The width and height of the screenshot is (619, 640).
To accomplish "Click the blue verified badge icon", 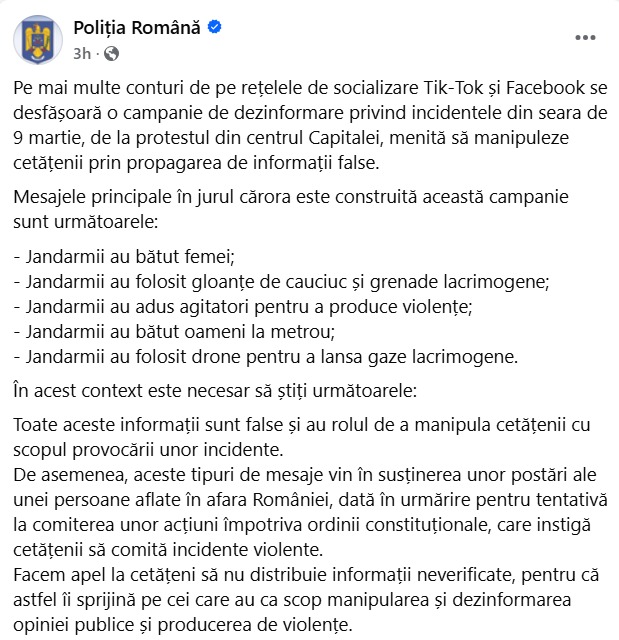I will [x=215, y=26].
